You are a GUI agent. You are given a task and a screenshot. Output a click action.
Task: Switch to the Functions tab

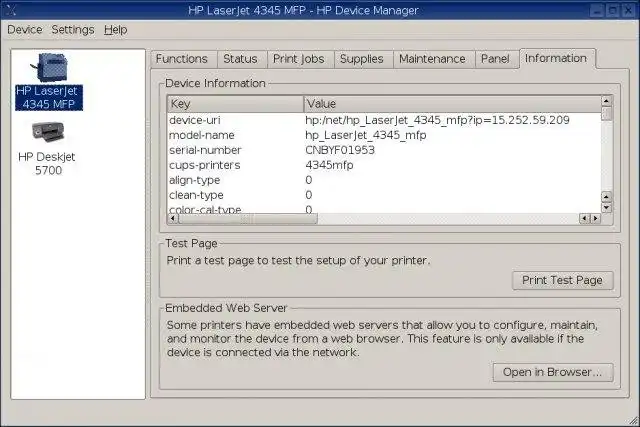coord(182,59)
